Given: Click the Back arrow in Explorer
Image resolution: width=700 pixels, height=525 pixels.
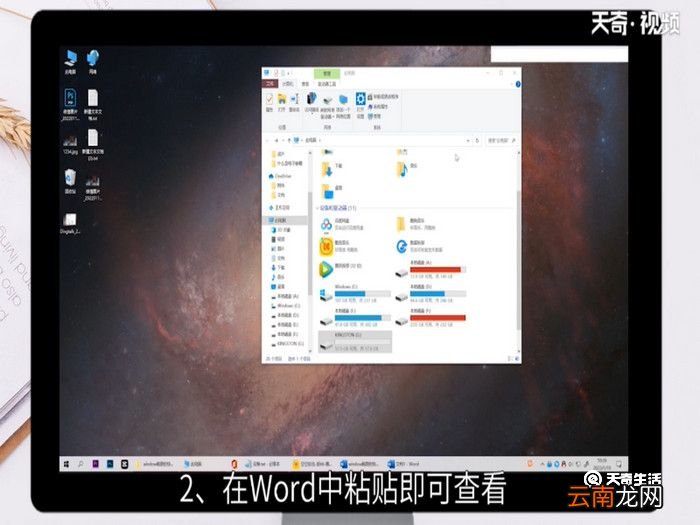Looking at the screenshot, I should [268, 140].
